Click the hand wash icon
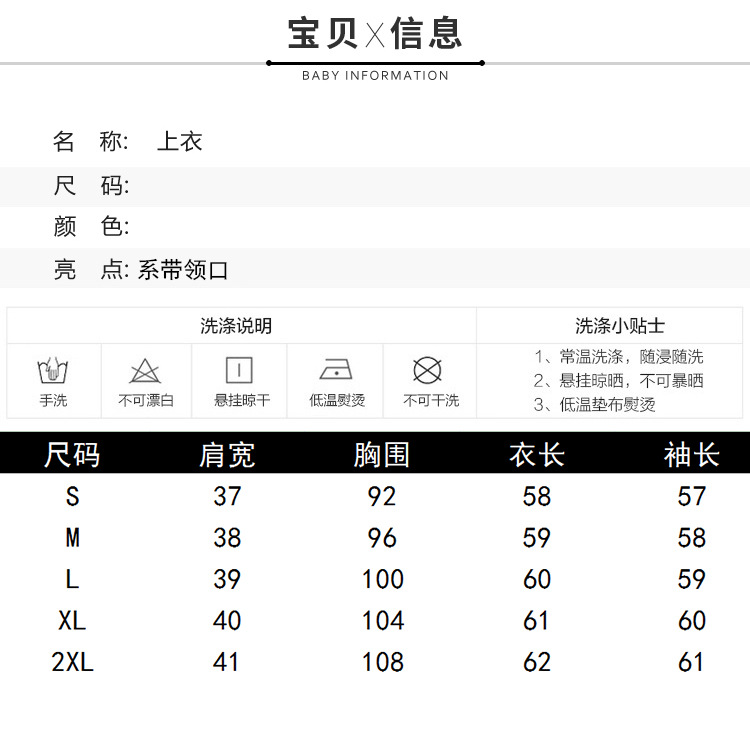This screenshot has height=732, width=750. [x=53, y=371]
